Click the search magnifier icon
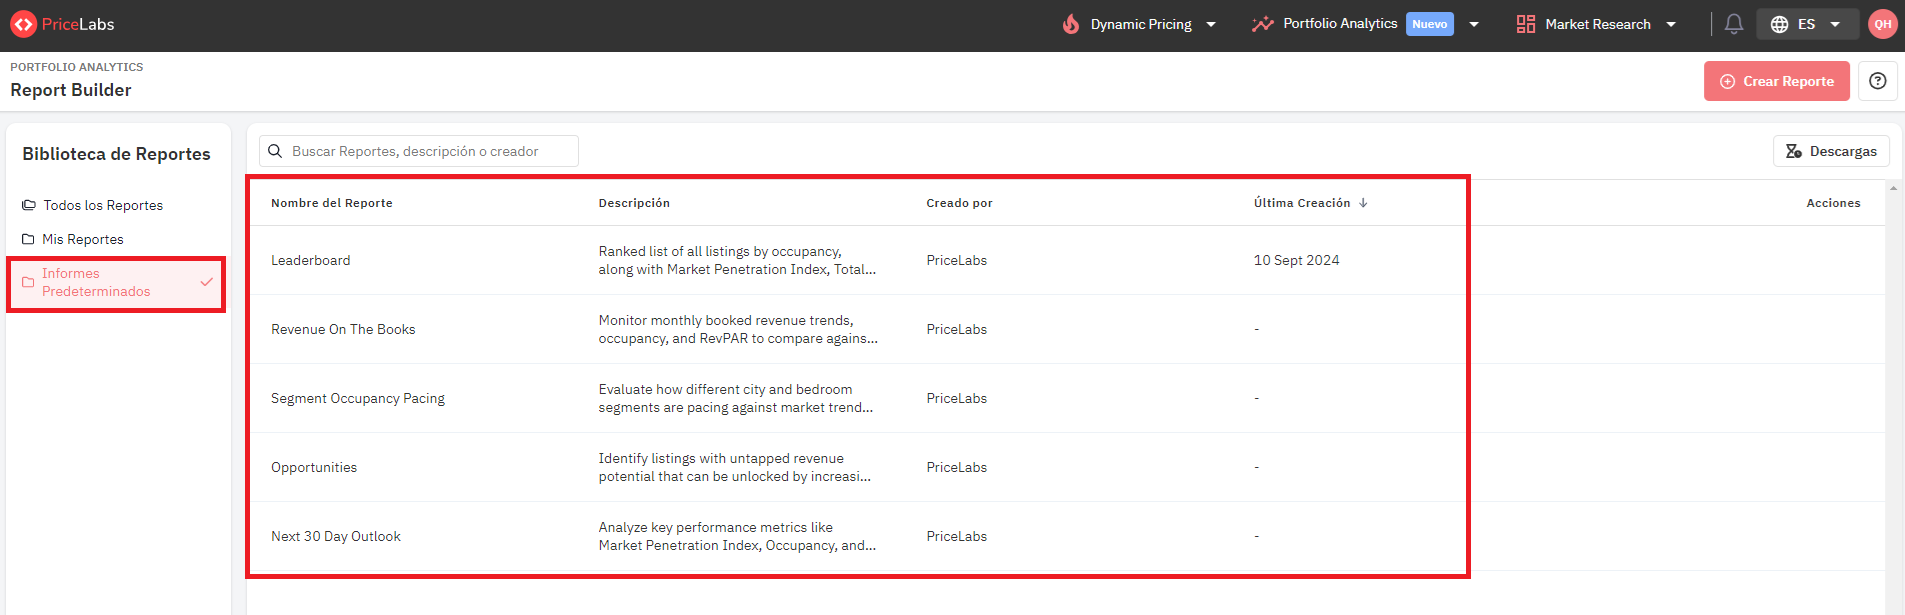The width and height of the screenshot is (1905, 615). pyautogui.click(x=275, y=151)
